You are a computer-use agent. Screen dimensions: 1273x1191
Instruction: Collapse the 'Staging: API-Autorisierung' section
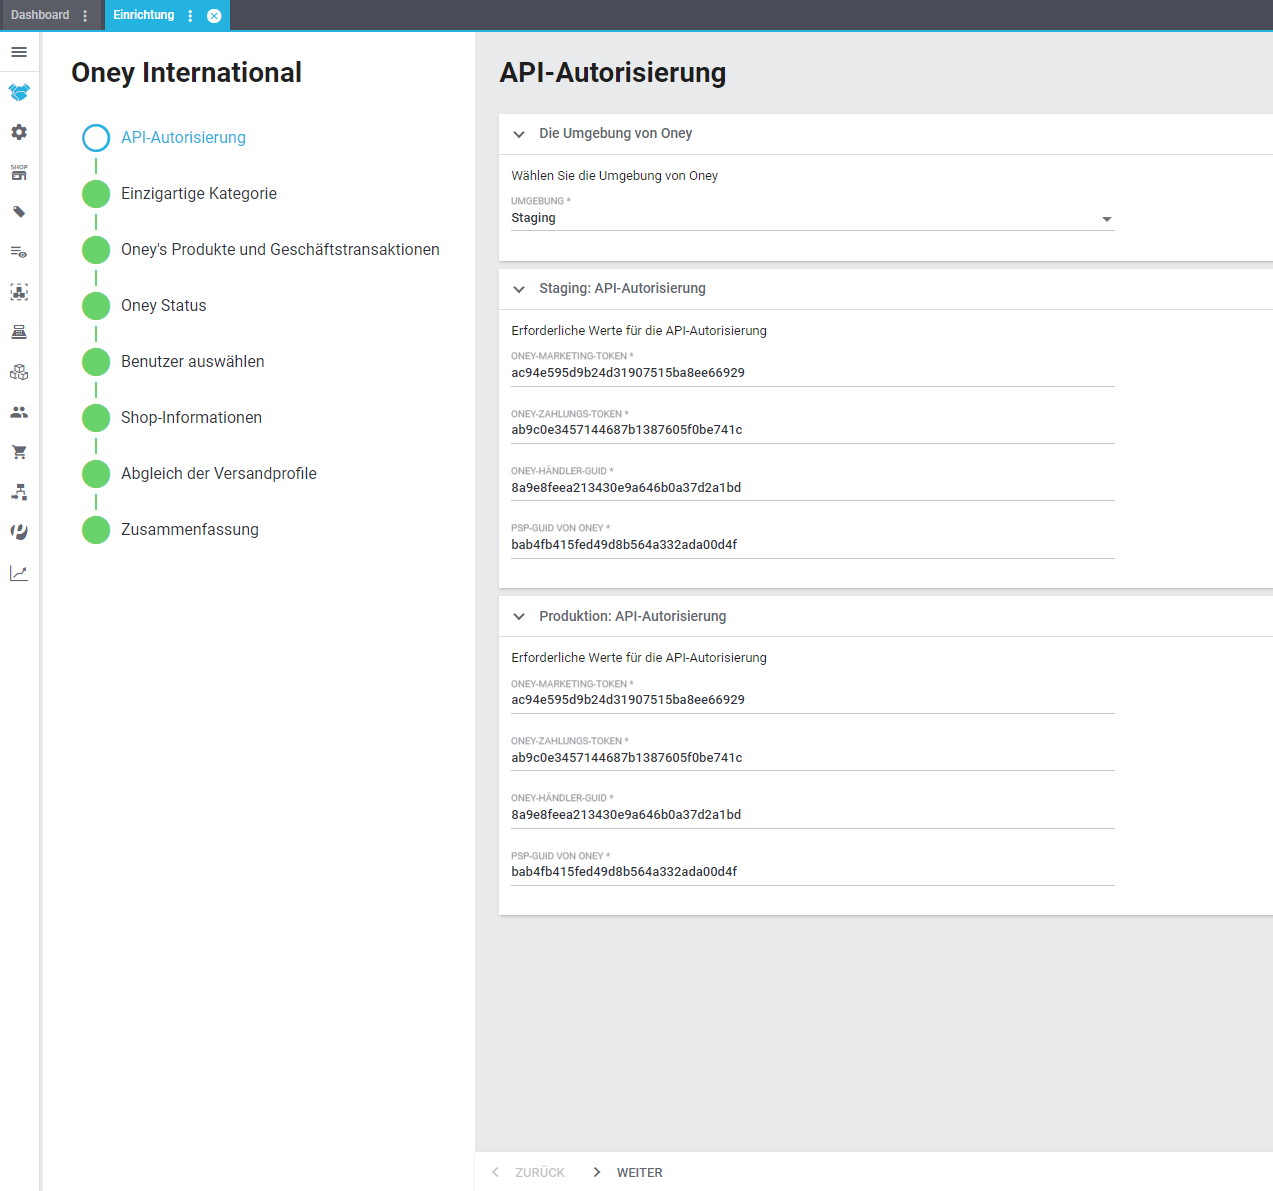(519, 289)
